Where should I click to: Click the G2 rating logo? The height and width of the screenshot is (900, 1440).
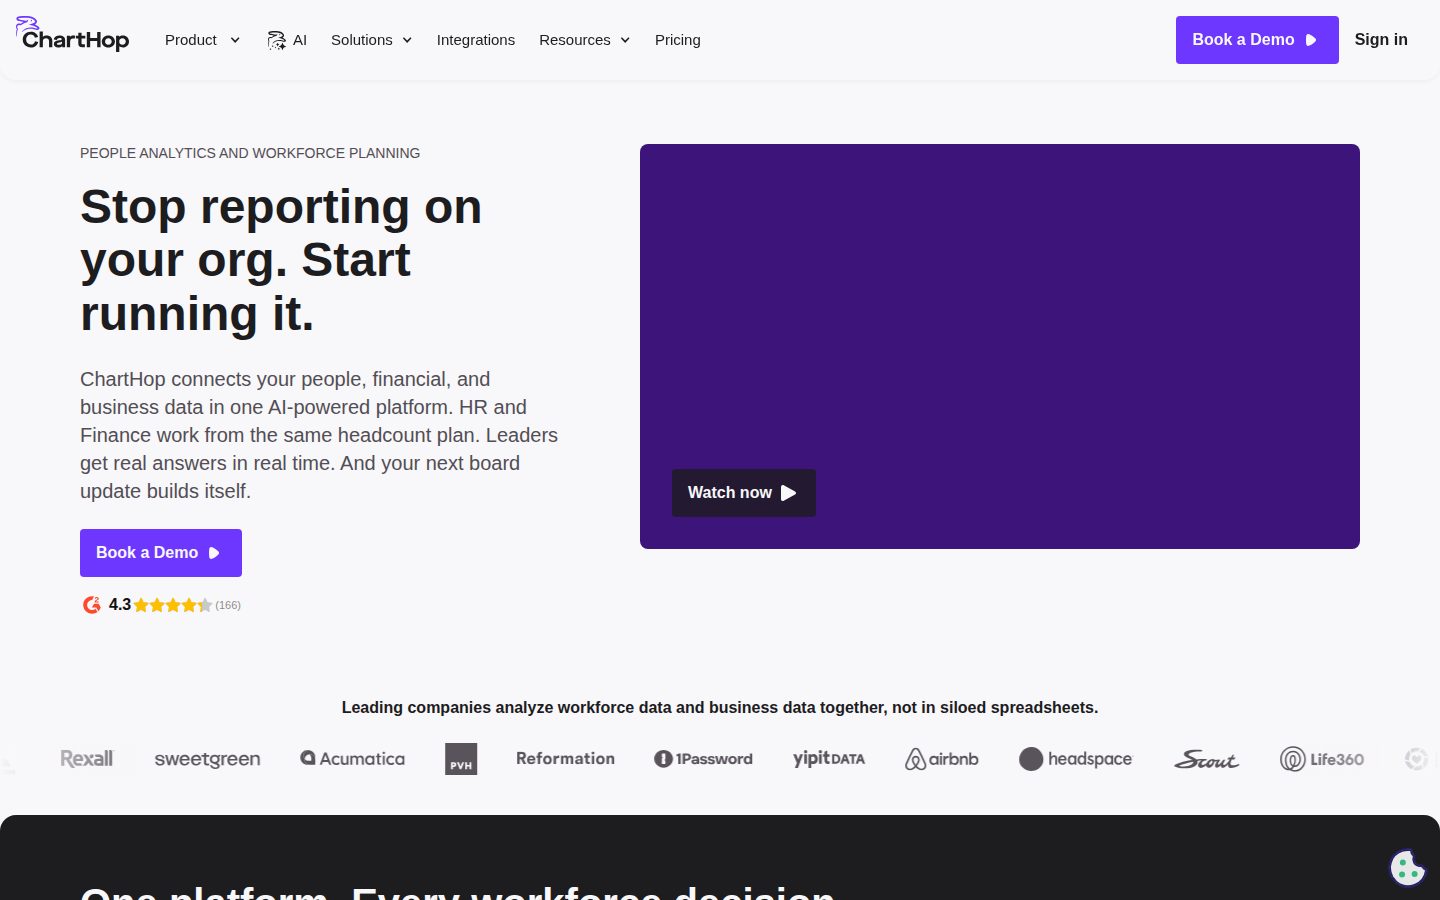point(92,605)
